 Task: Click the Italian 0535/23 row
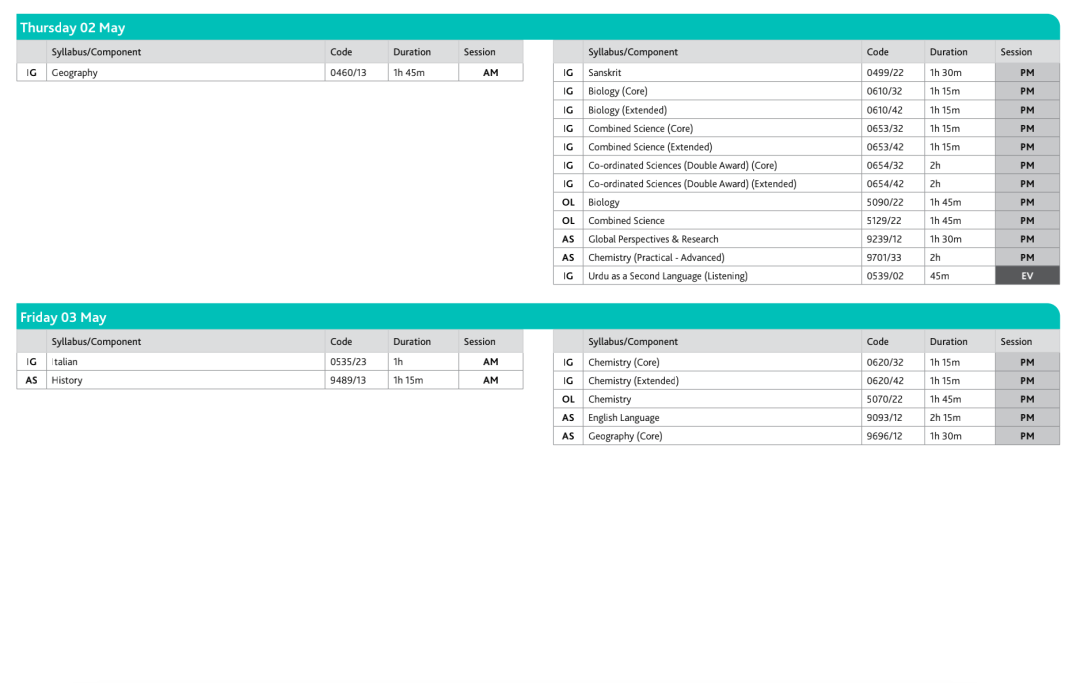tap(270, 361)
